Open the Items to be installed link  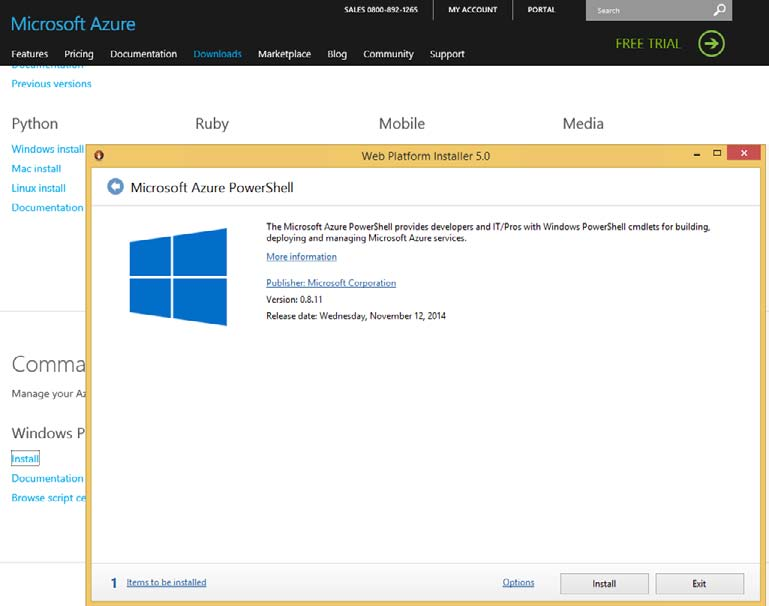(x=166, y=583)
